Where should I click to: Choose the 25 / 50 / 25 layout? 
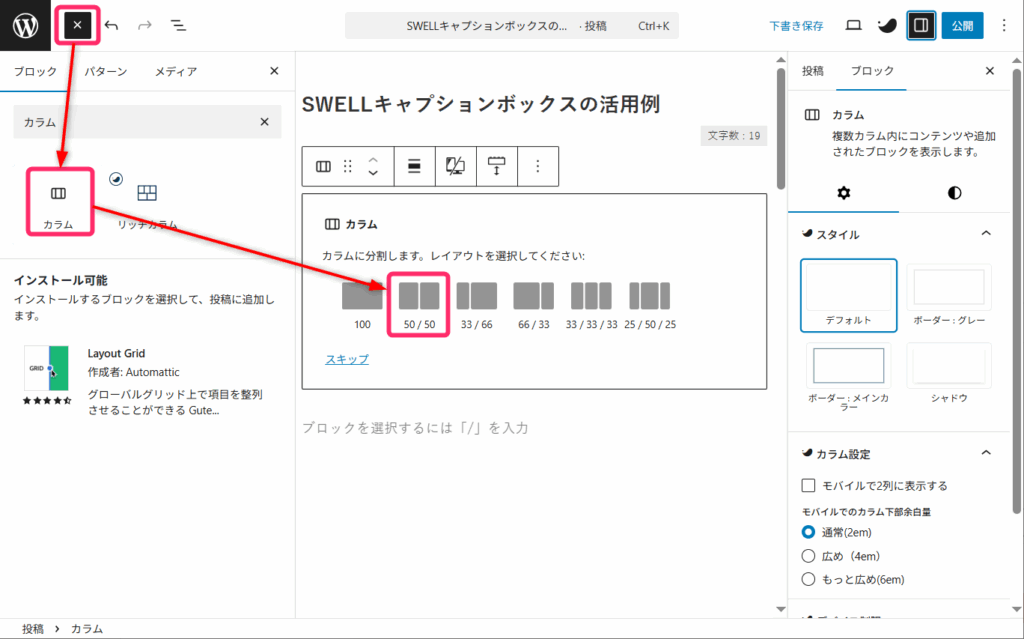click(x=650, y=305)
